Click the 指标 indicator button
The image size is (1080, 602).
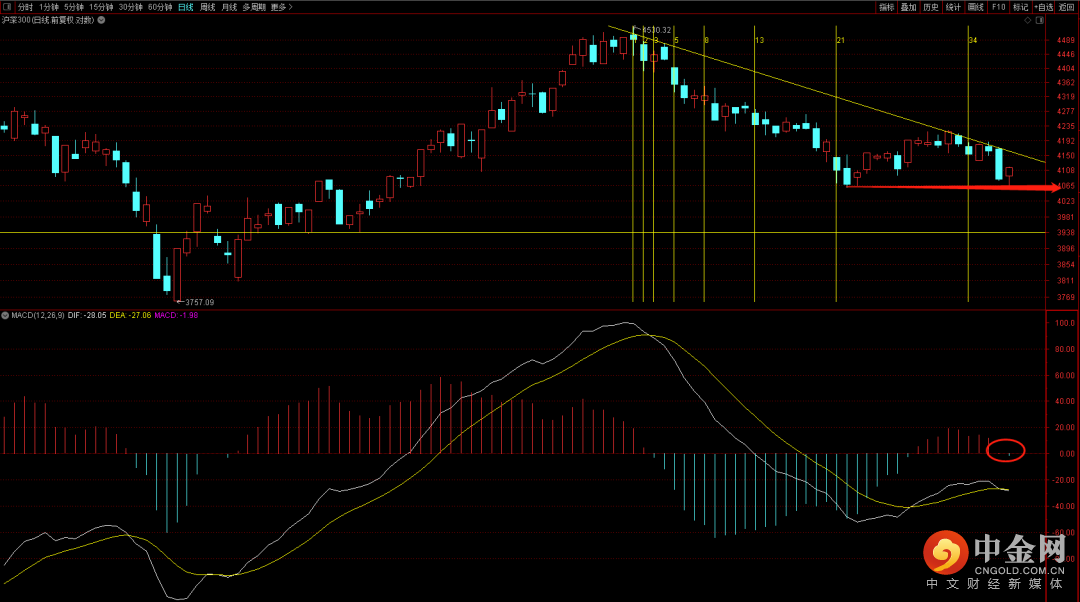pos(886,7)
